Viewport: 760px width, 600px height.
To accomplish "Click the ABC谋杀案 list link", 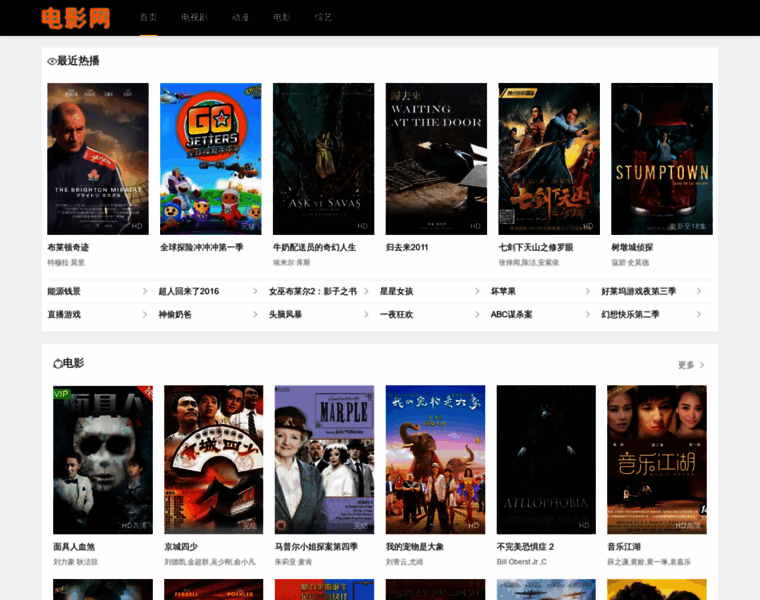I will click(511, 315).
